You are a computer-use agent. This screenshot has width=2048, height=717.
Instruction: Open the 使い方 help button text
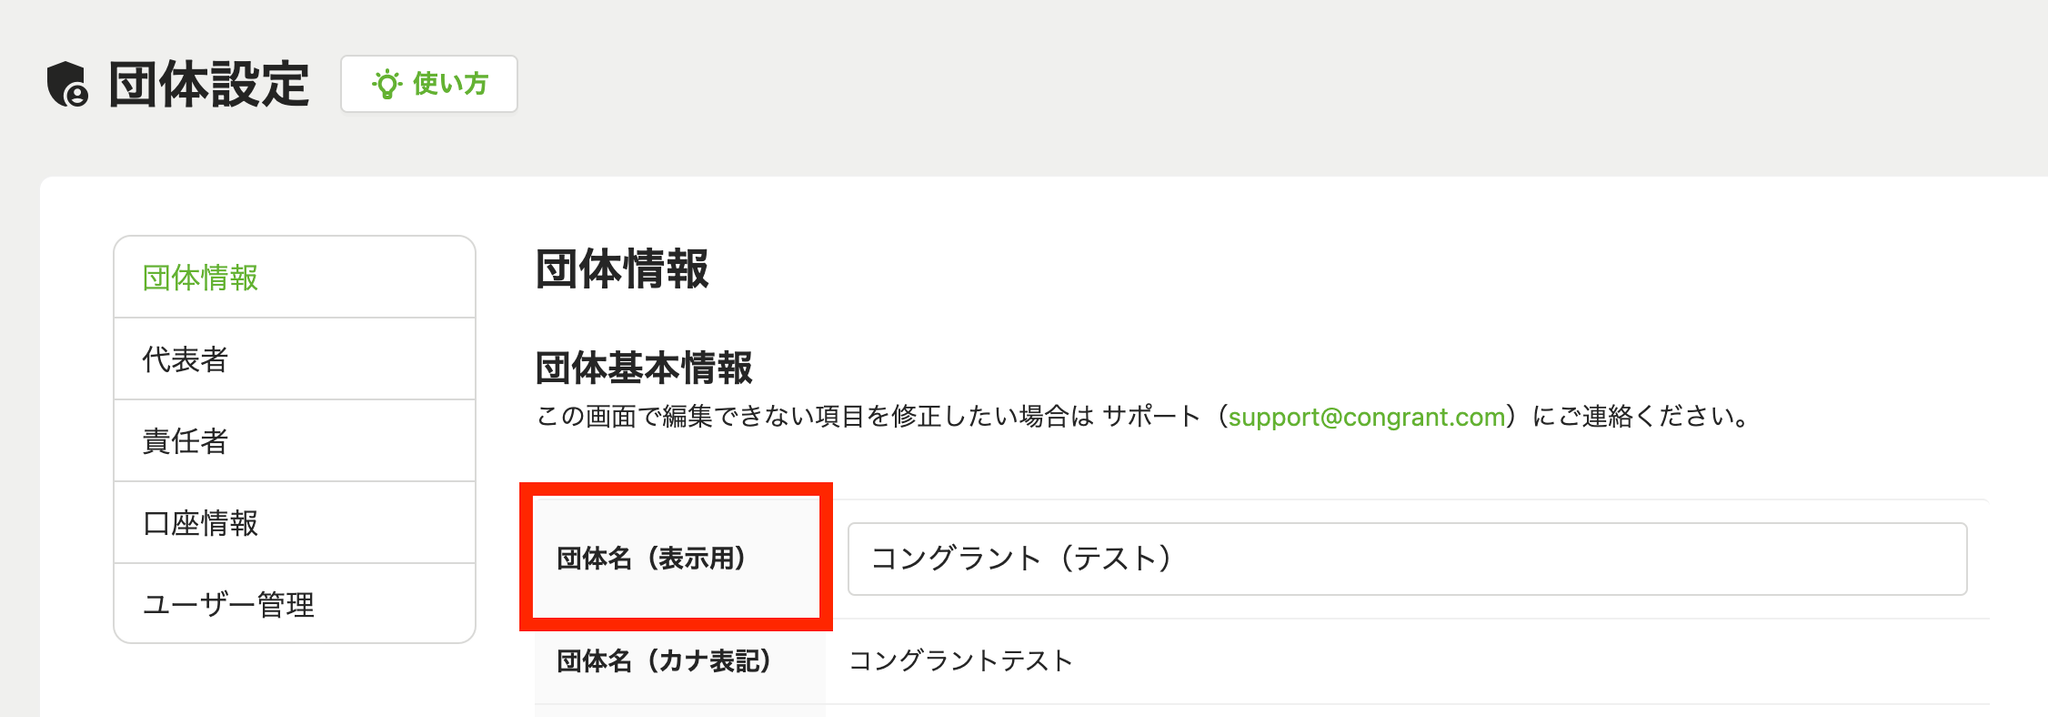point(450,84)
